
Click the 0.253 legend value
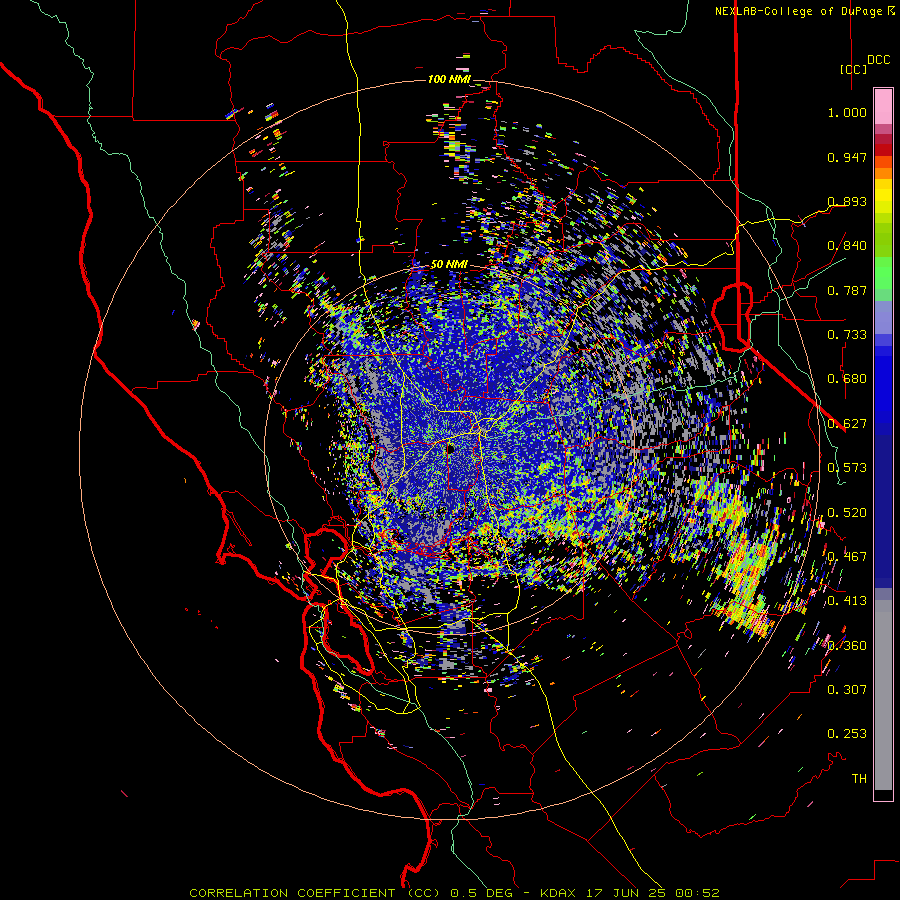coord(847,734)
